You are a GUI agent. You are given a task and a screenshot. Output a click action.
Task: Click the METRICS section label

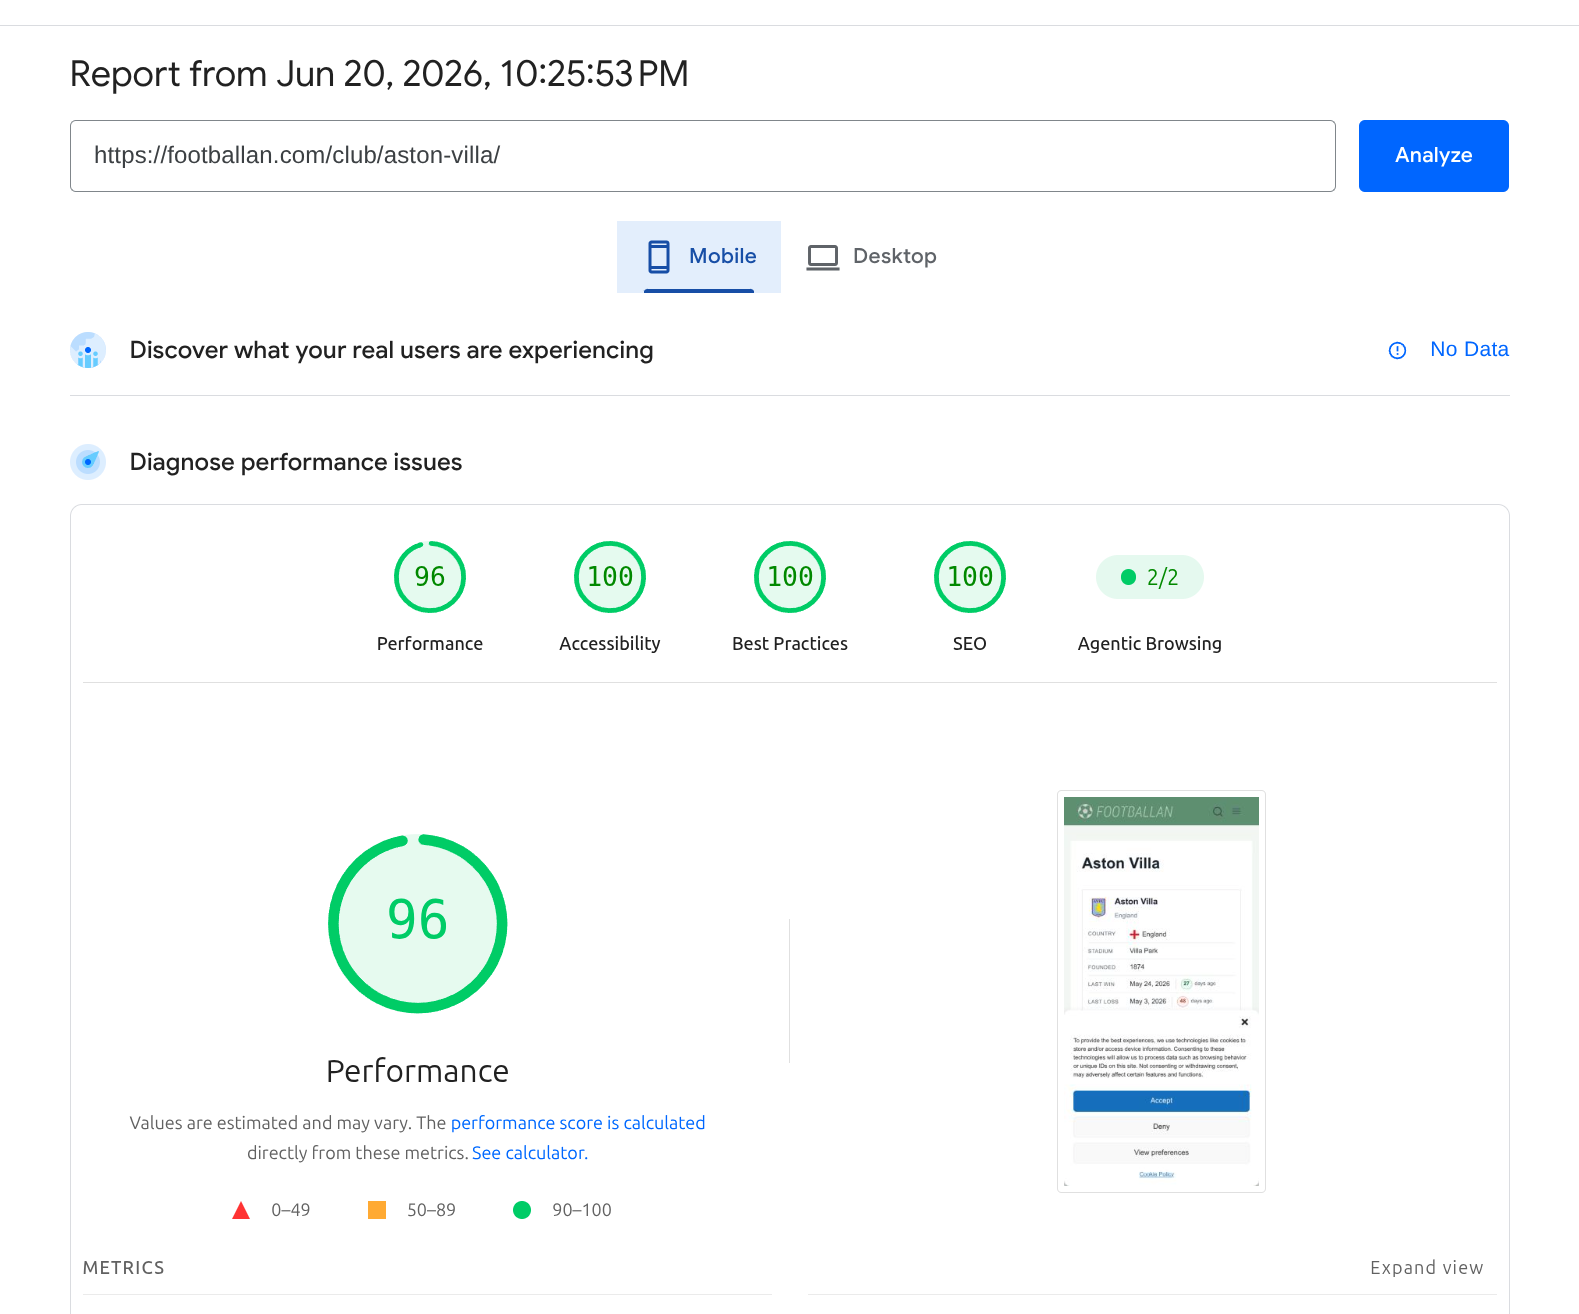[124, 1268]
